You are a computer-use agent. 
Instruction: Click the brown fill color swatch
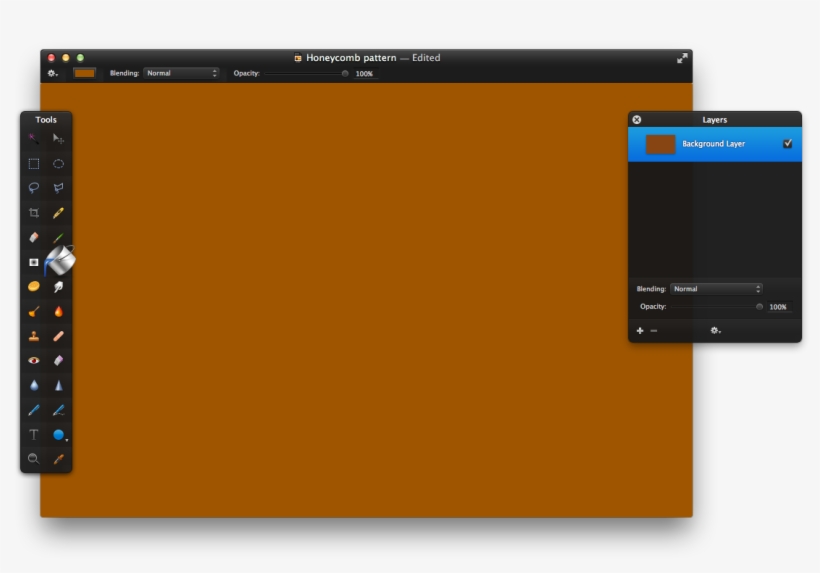(x=85, y=73)
